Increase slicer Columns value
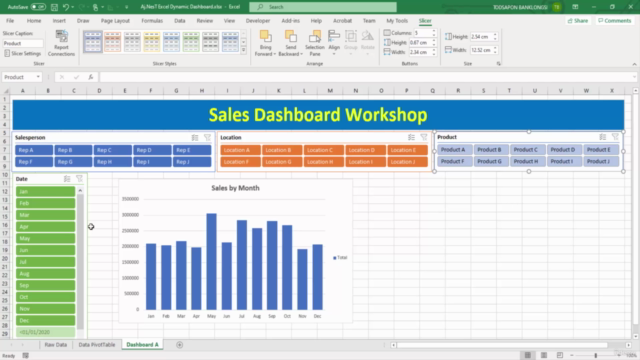 [x=434, y=31]
